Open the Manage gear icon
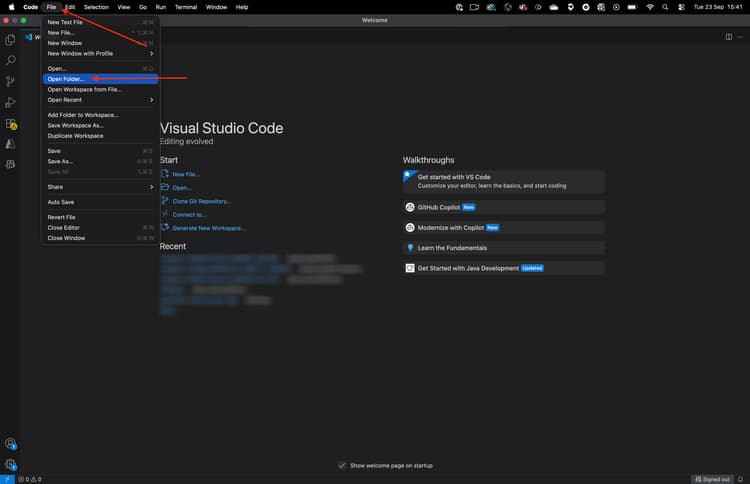 [11, 464]
